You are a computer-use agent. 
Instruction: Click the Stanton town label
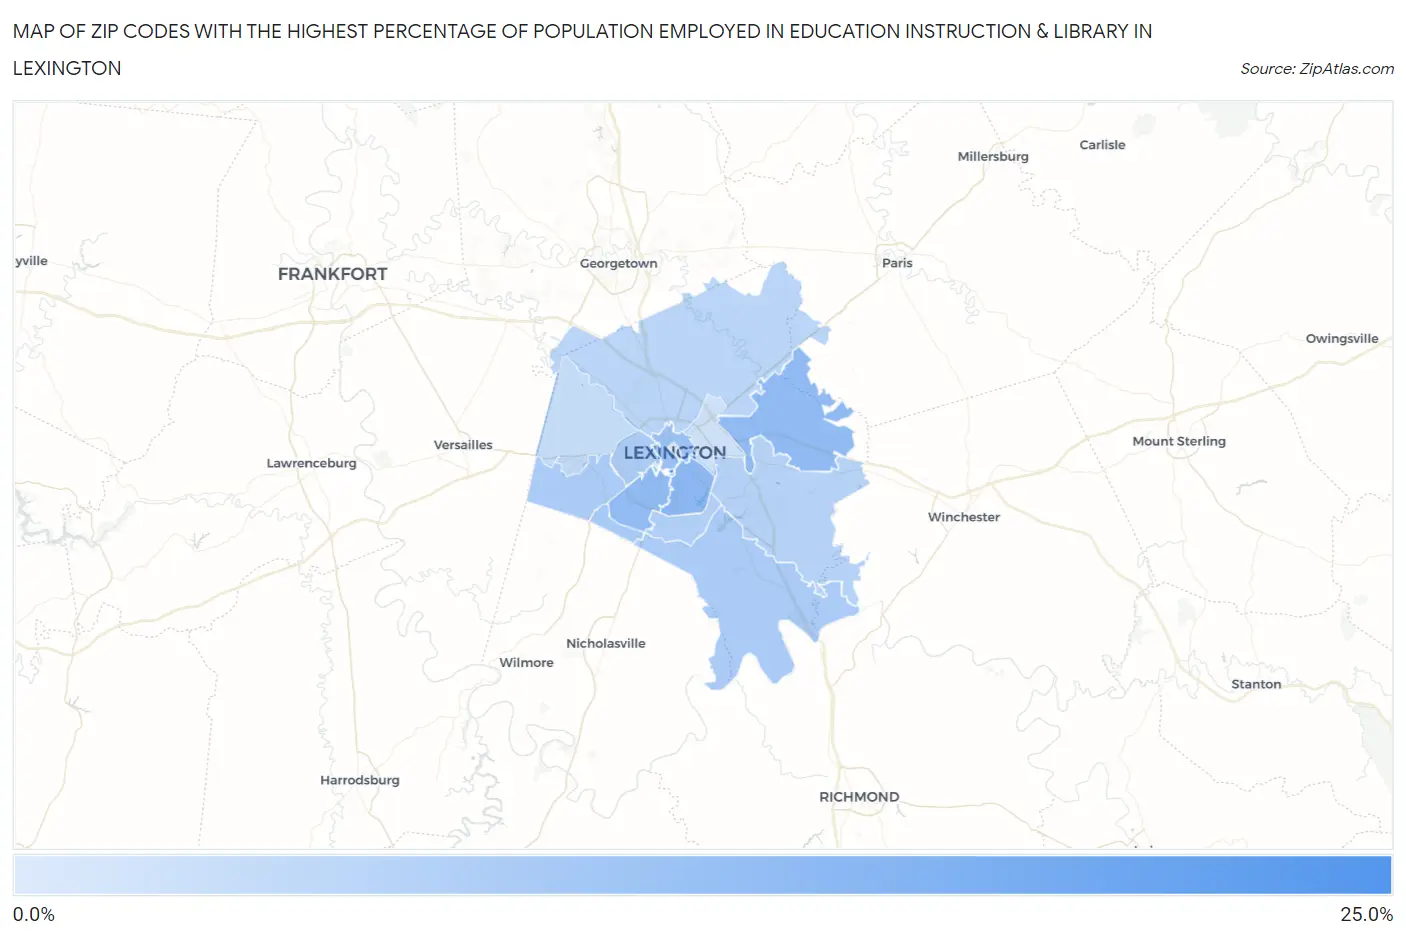coord(1256,684)
